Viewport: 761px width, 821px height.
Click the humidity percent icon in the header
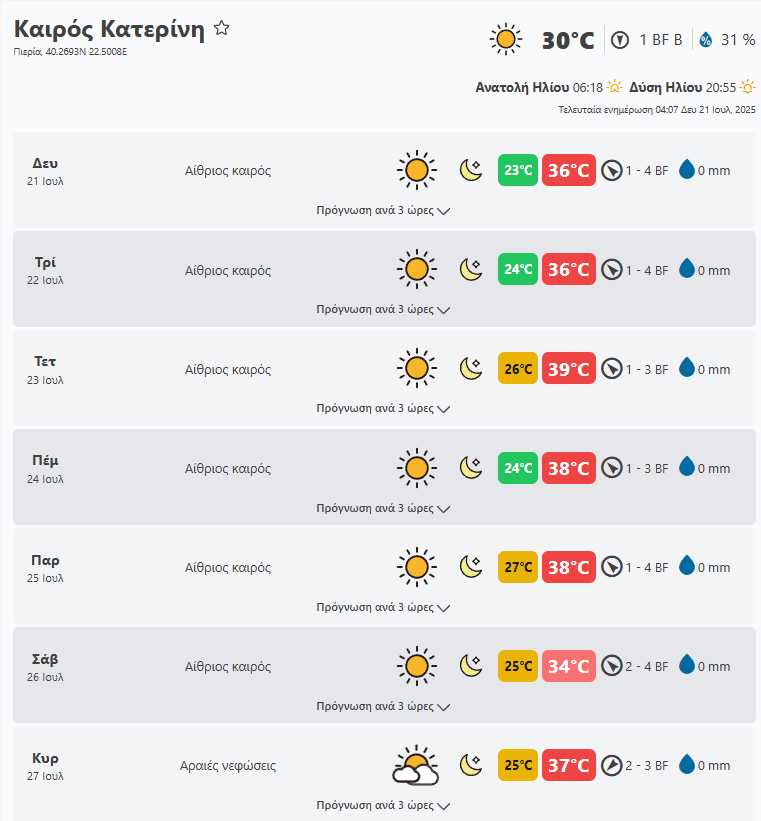point(706,40)
